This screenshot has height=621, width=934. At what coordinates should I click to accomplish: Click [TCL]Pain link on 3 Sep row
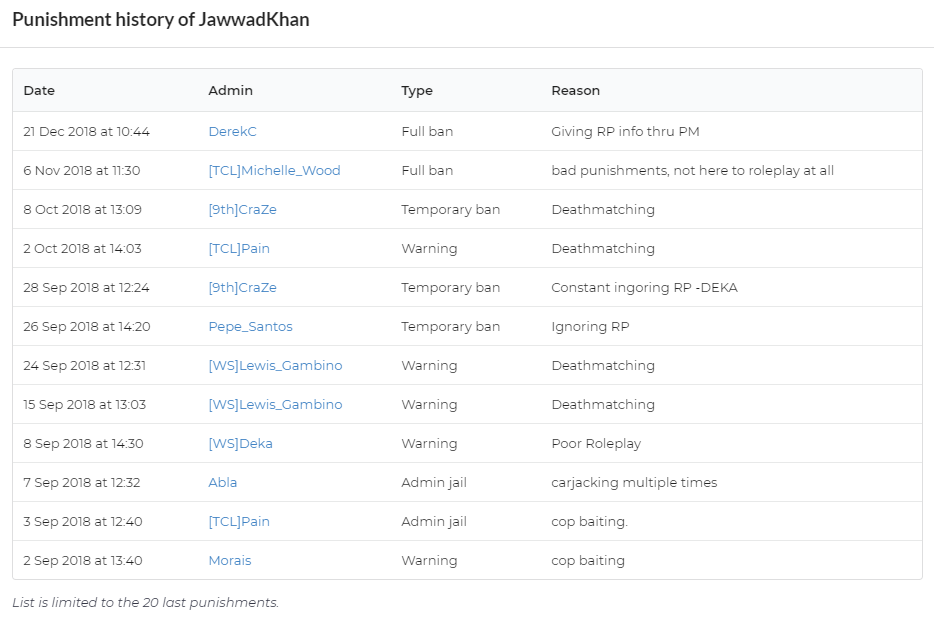239,522
